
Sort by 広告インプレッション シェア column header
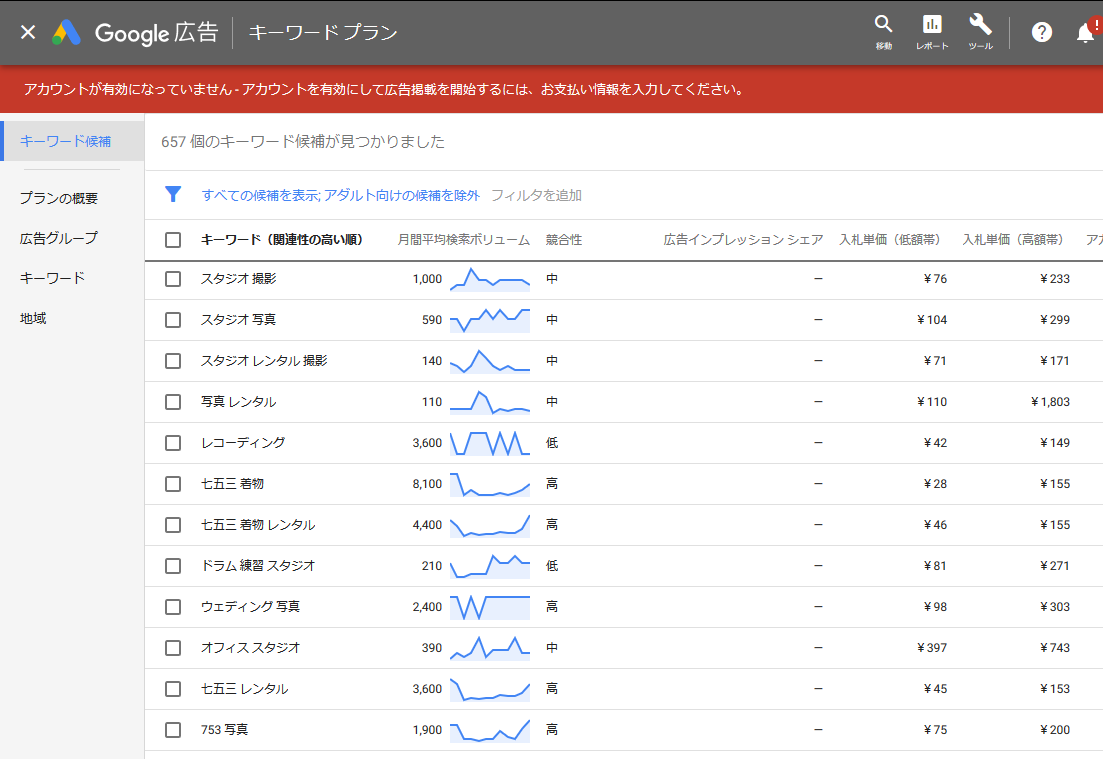pos(743,240)
